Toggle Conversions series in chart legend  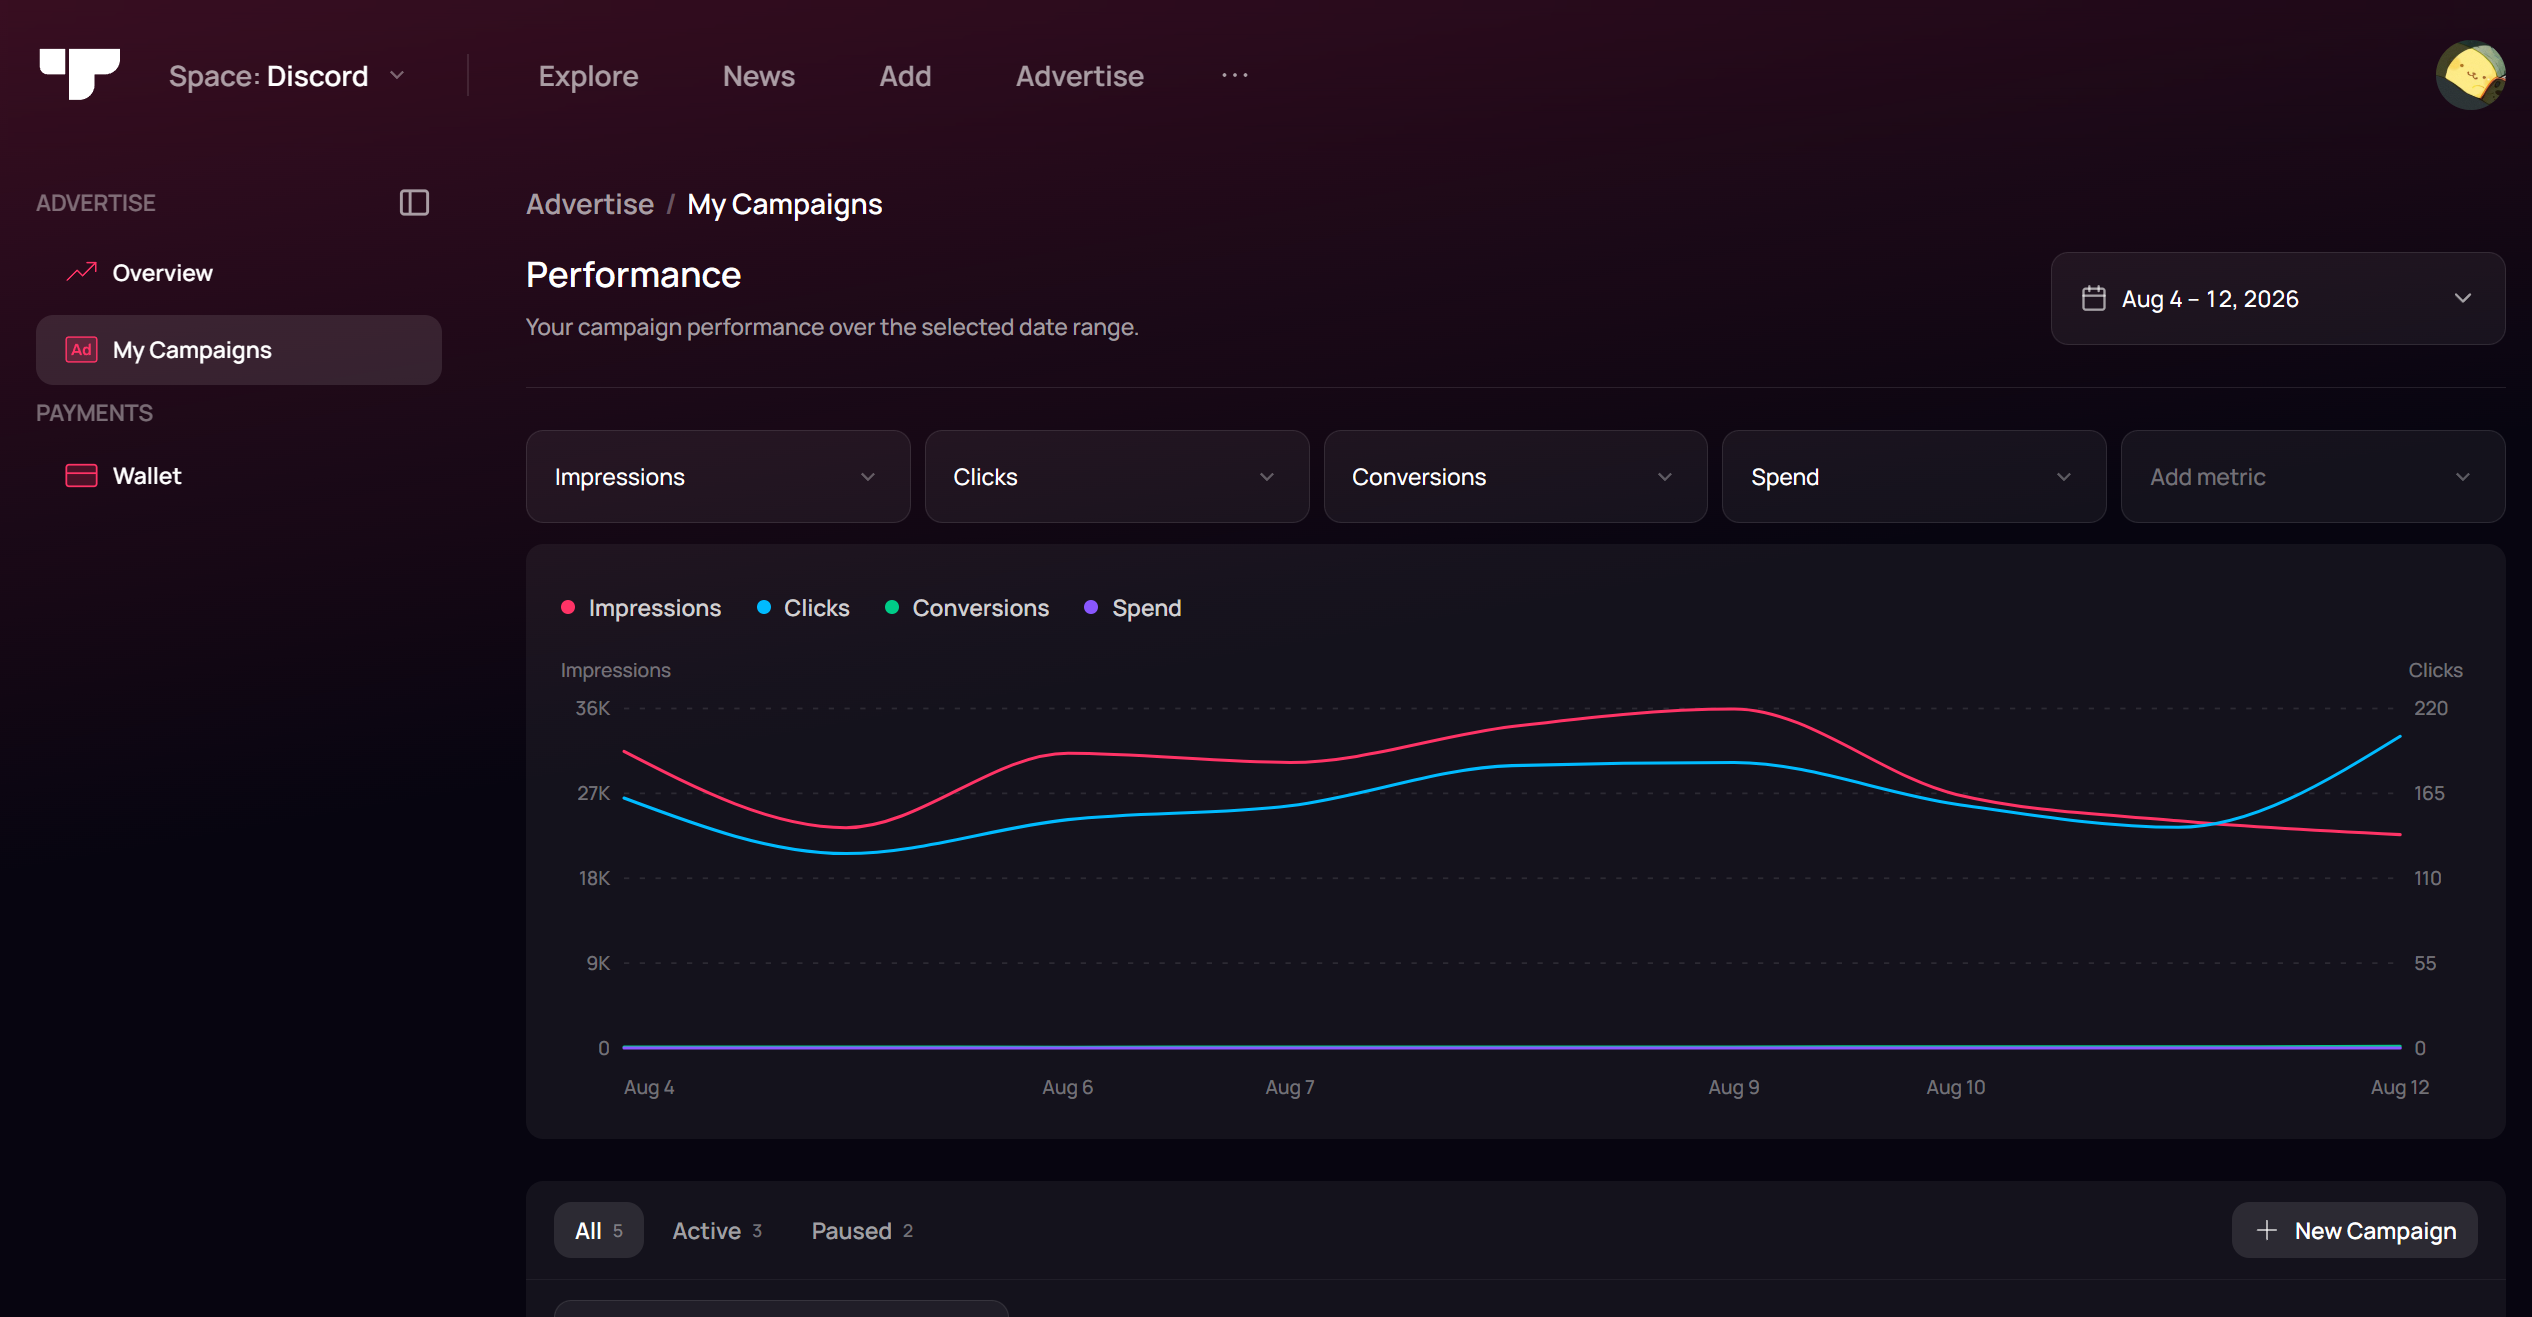tap(967, 608)
